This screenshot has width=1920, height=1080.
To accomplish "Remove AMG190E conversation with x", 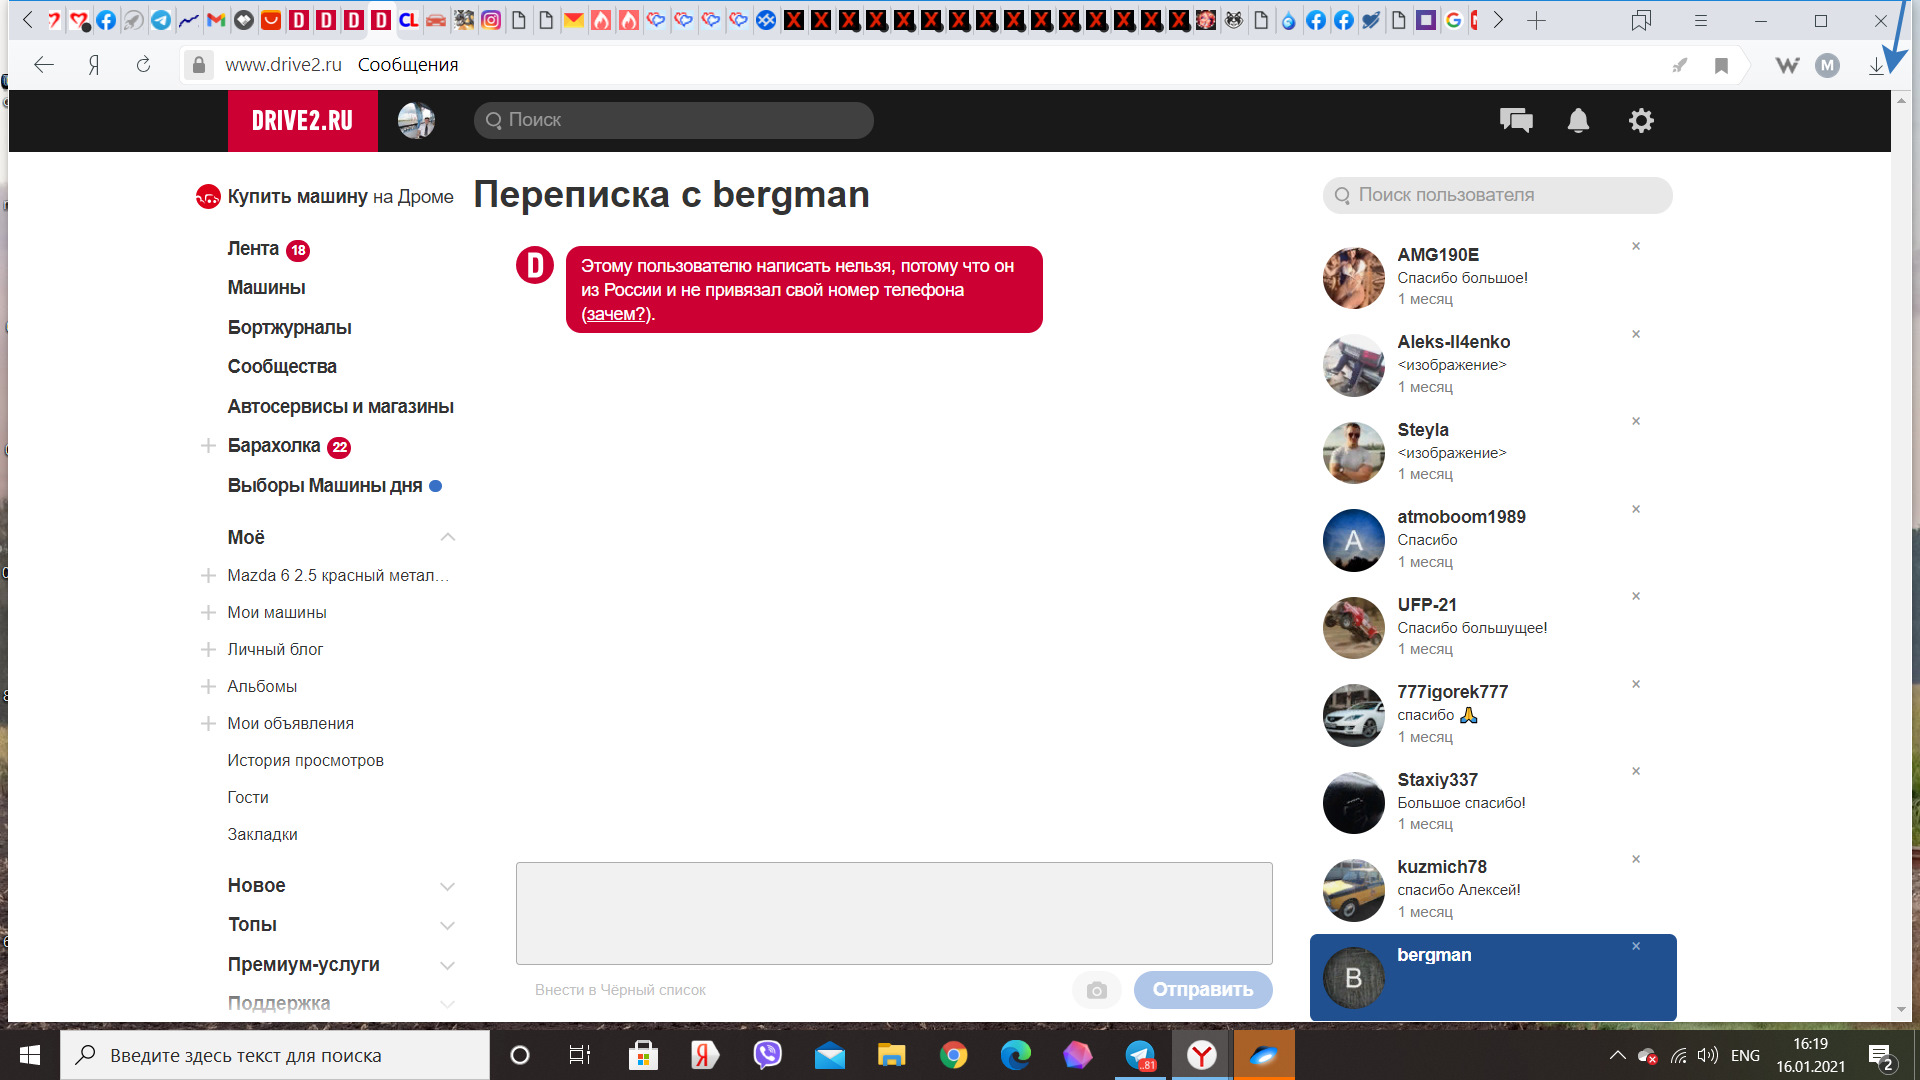I will 1636,246.
